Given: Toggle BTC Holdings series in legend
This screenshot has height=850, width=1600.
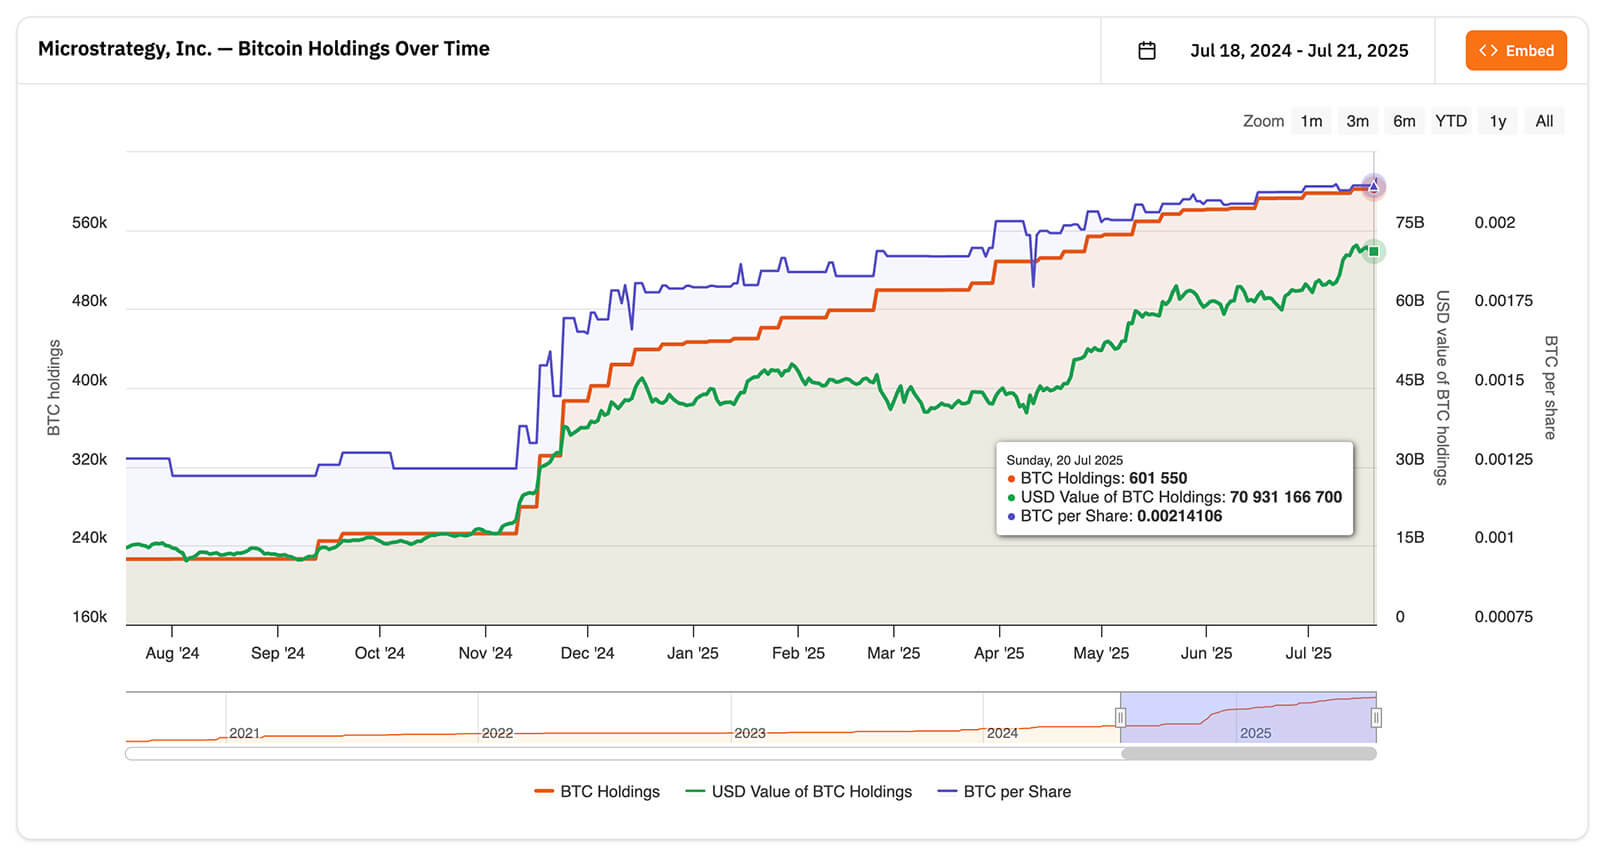Looking at the screenshot, I should pyautogui.click(x=598, y=791).
